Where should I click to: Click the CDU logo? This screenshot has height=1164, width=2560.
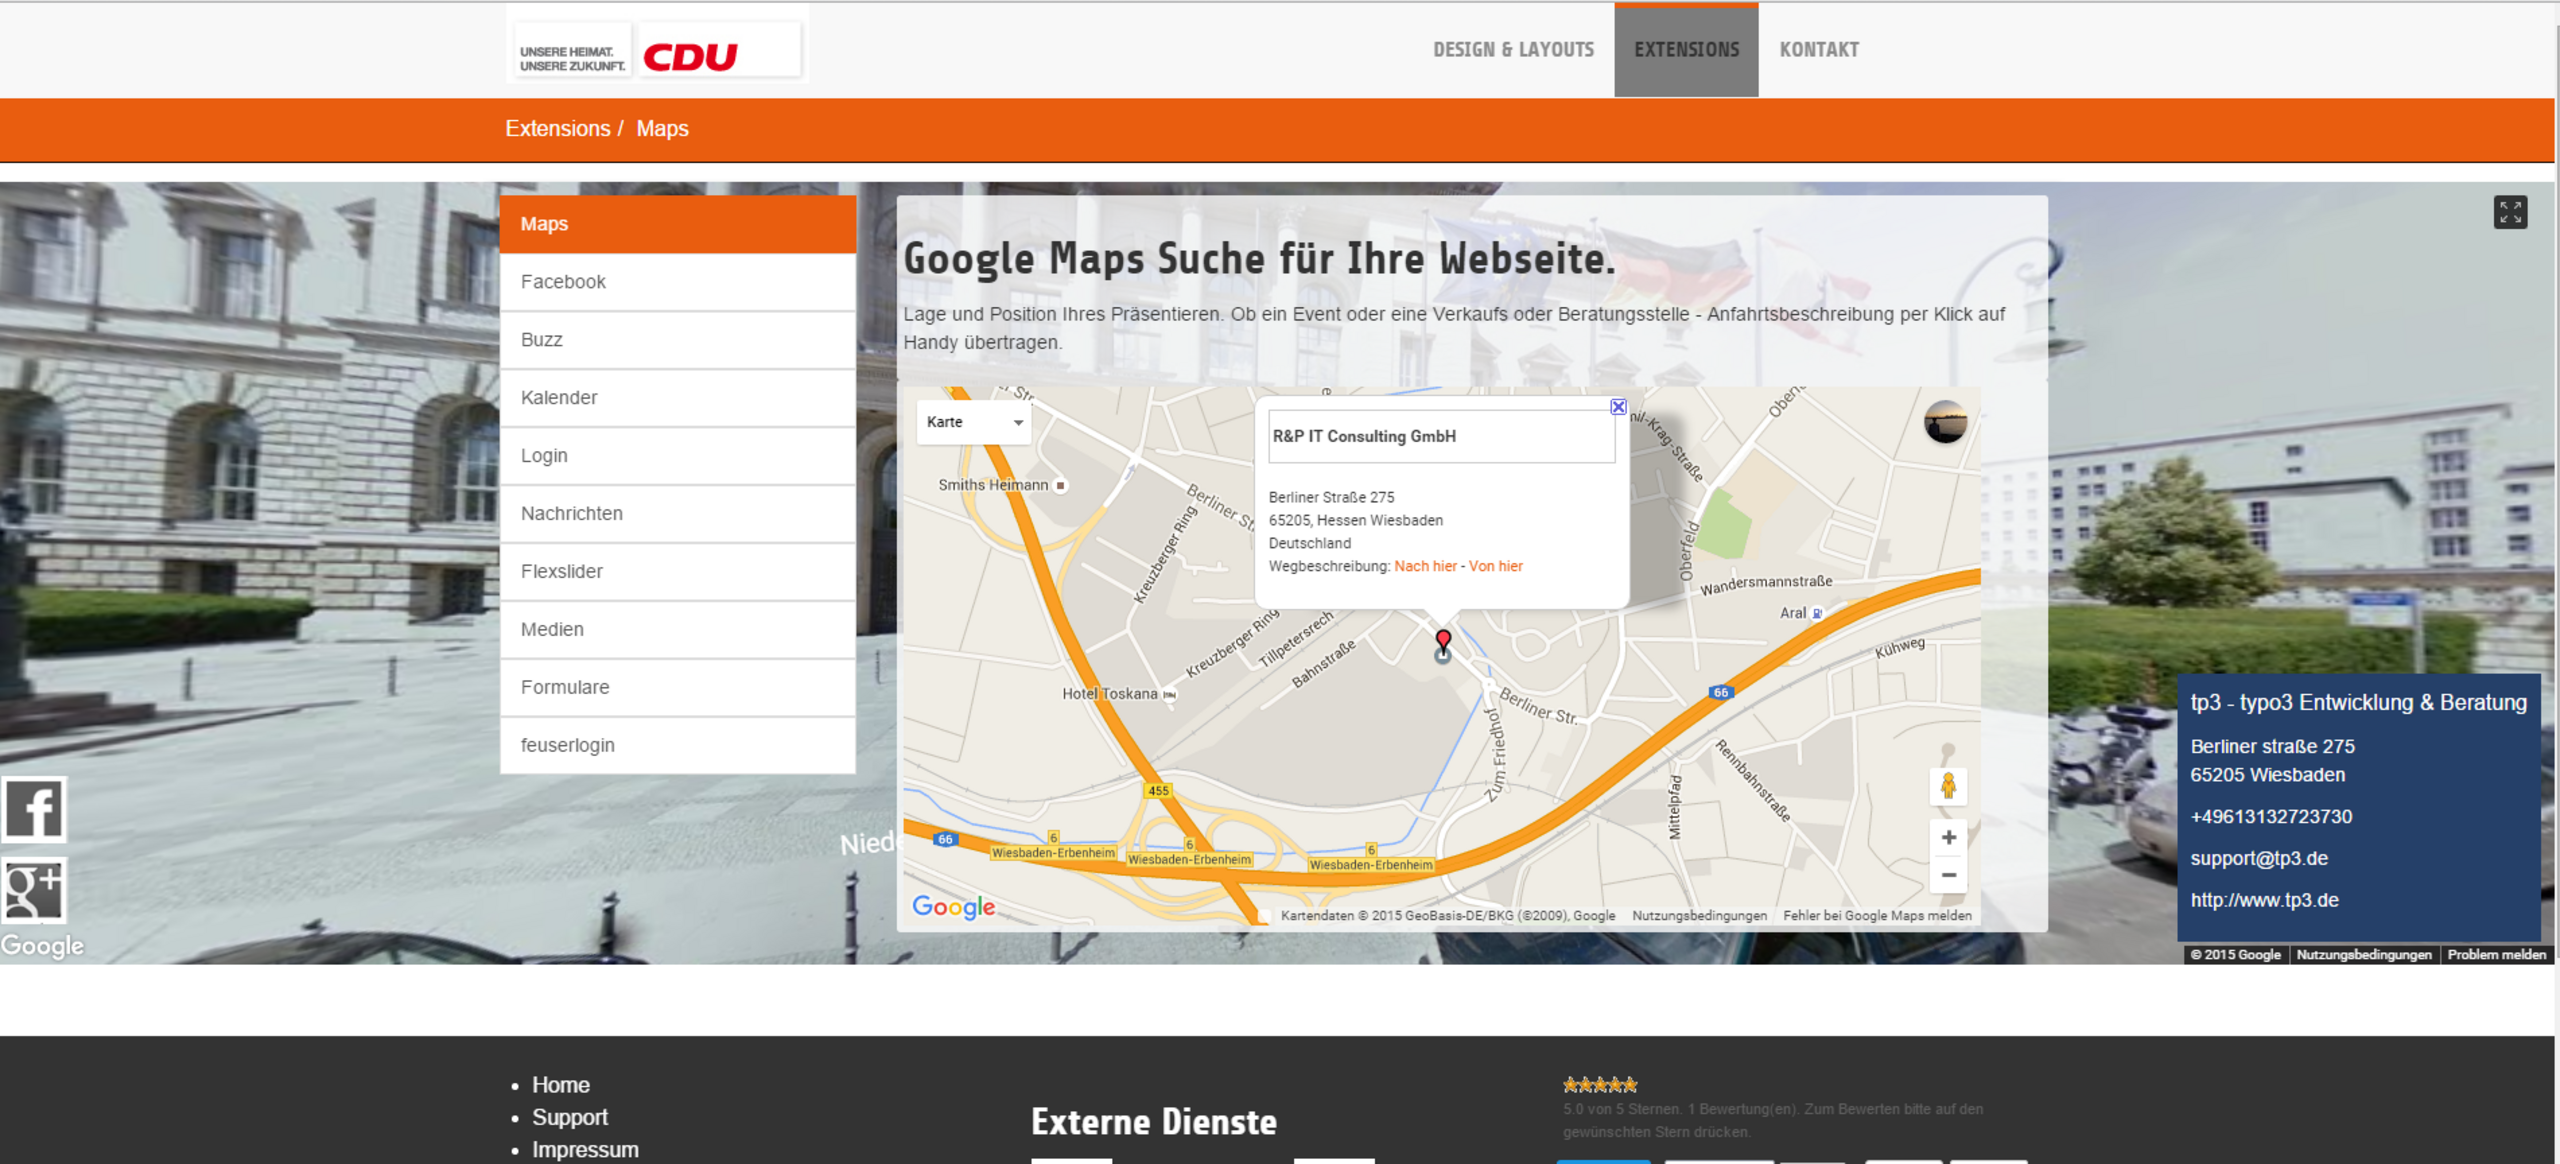click(690, 57)
